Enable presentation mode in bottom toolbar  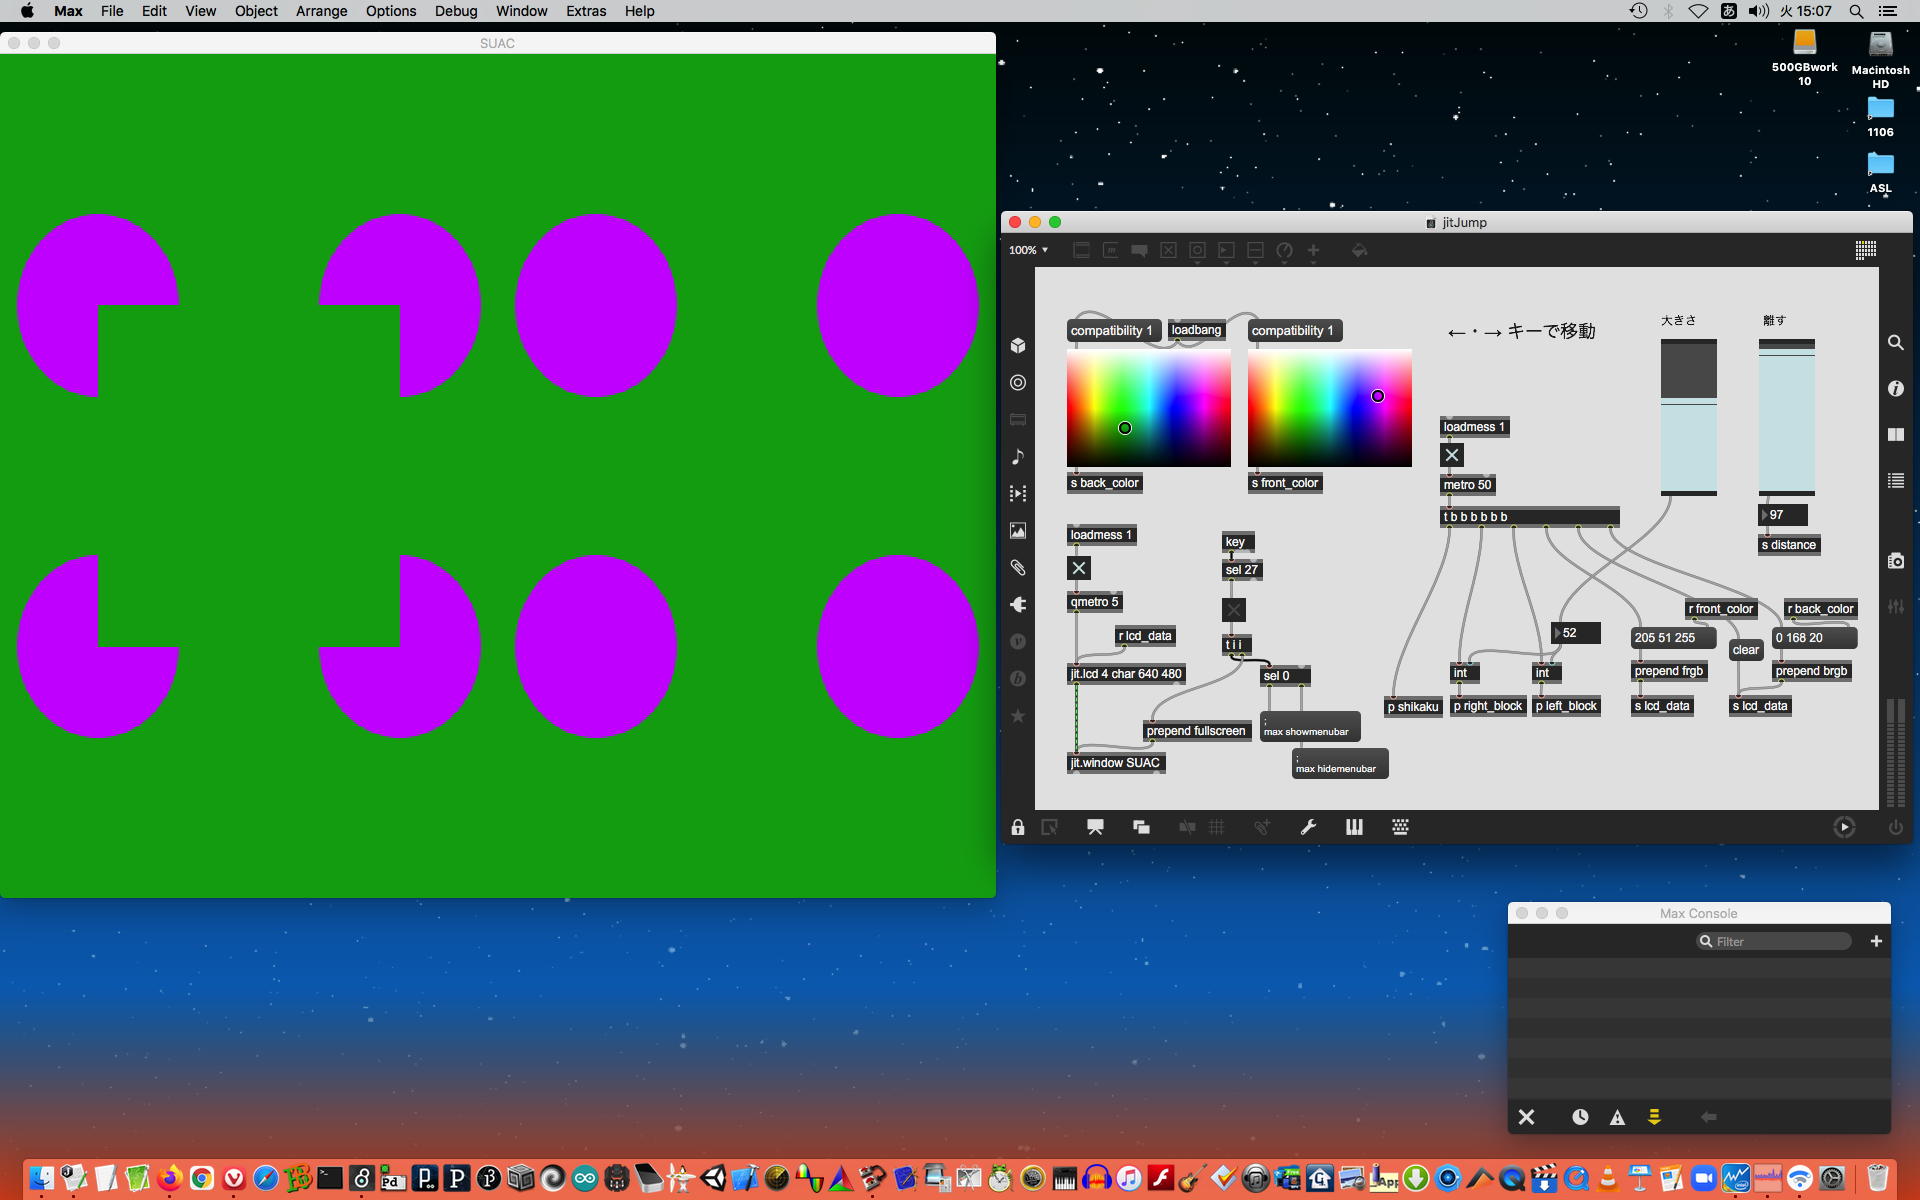(1095, 827)
